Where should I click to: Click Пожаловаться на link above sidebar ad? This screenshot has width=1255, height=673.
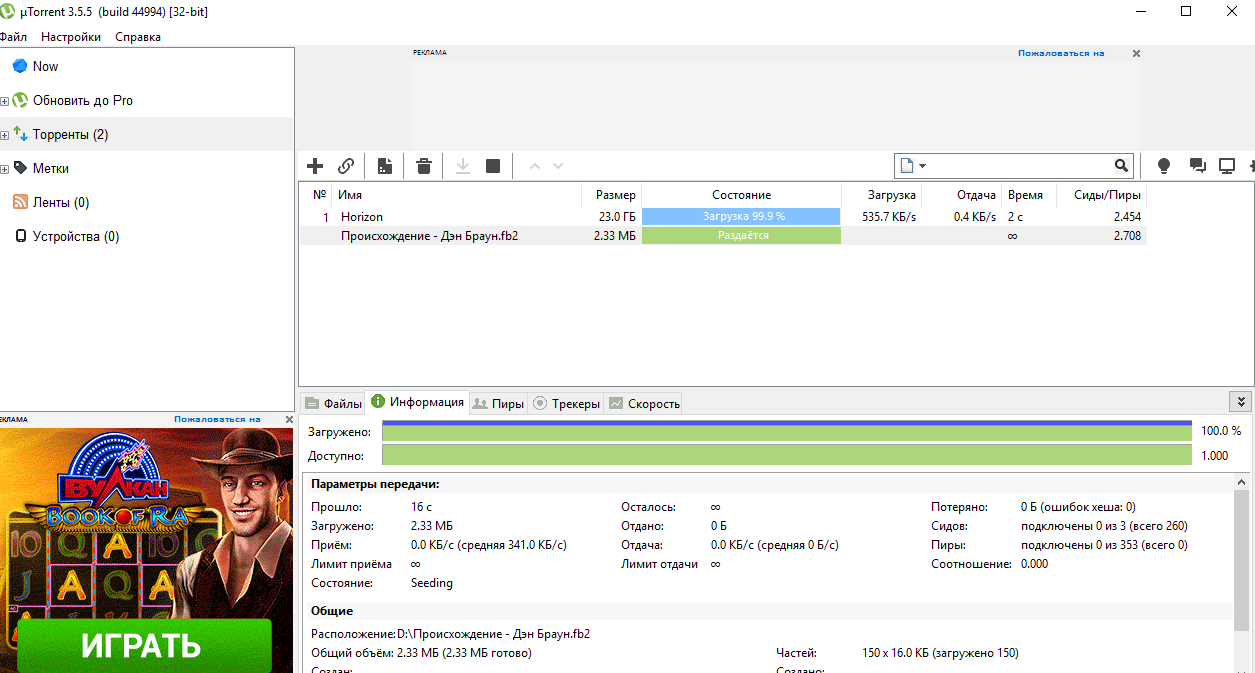click(217, 419)
